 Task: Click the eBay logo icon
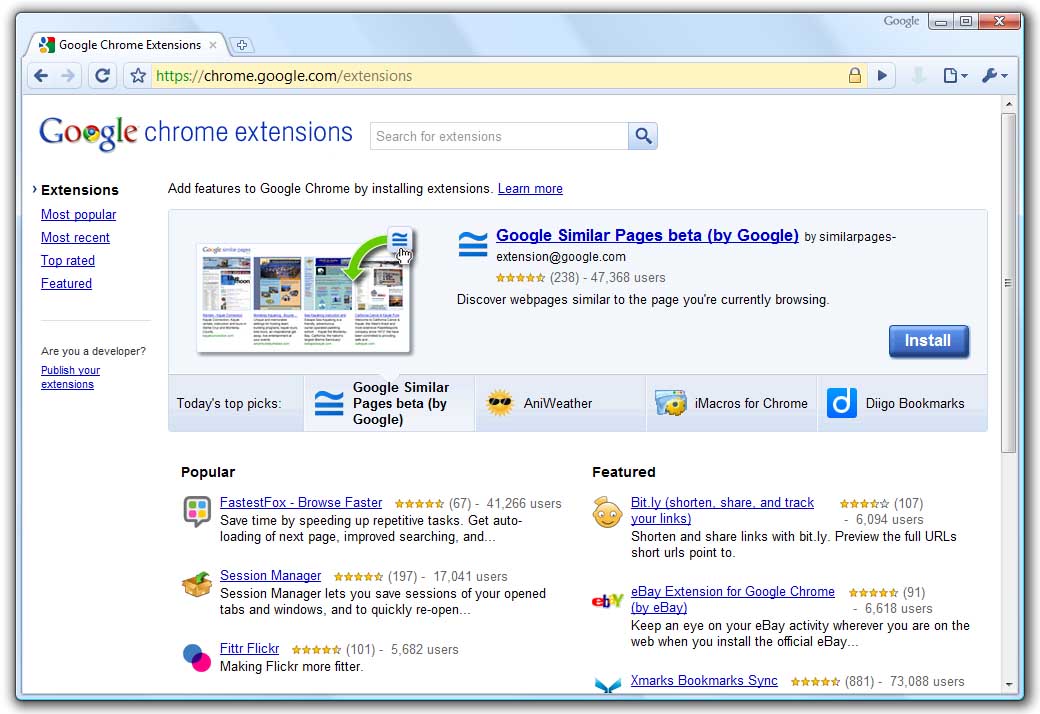coord(607,601)
